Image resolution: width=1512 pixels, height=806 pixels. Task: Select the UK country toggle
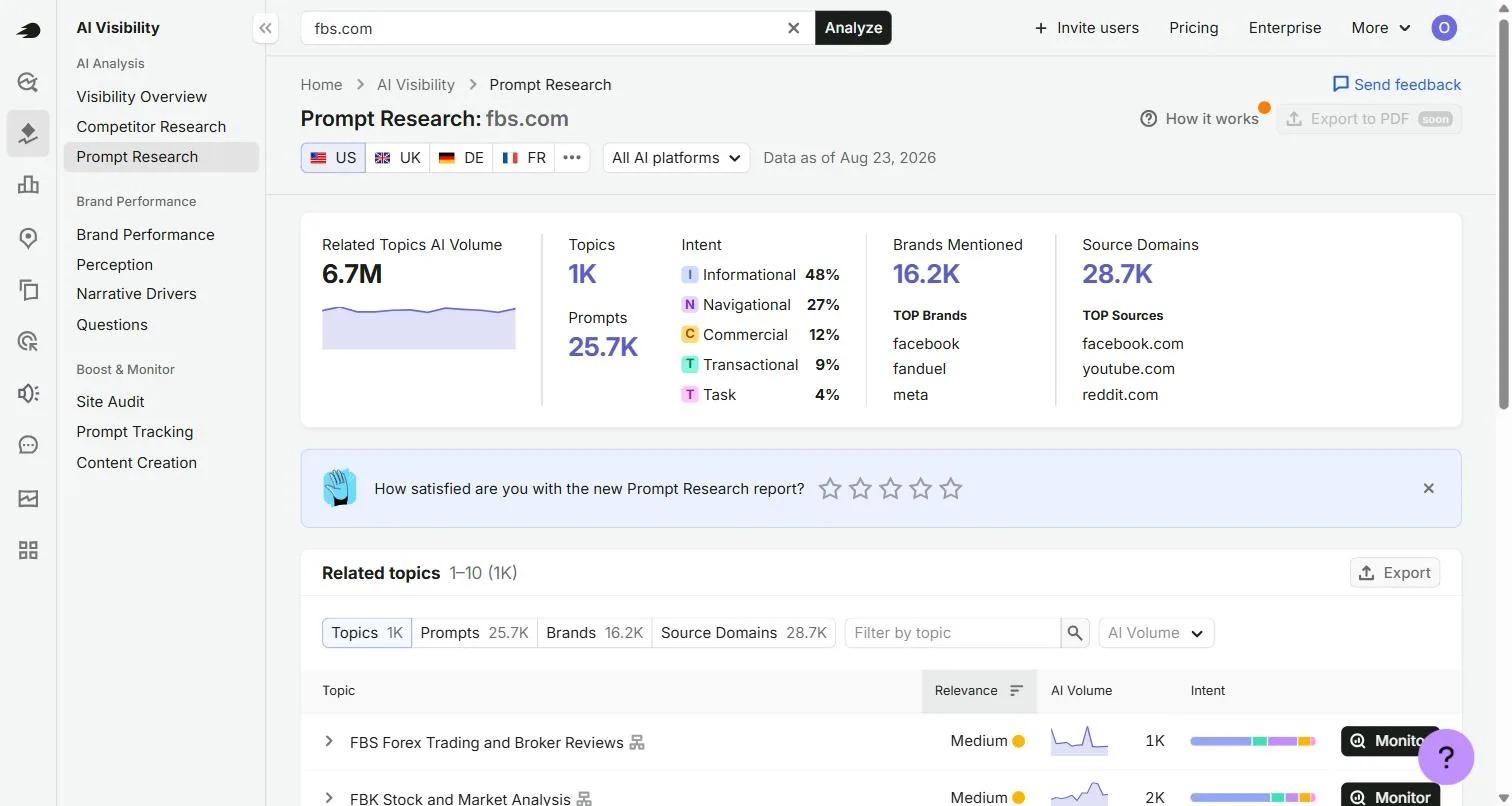397,157
